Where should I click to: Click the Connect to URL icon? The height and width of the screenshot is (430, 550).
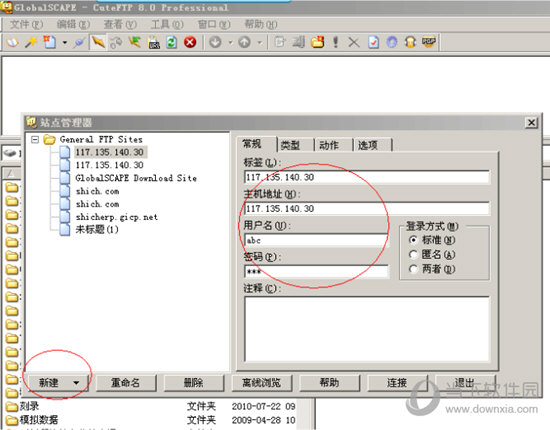point(154,43)
